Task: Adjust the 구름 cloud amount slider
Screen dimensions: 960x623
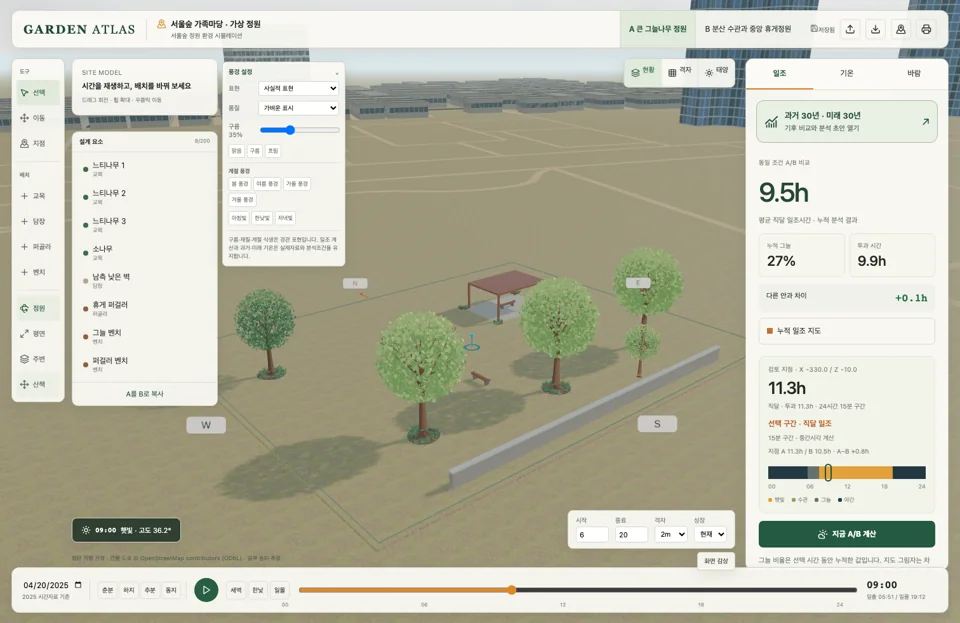Action: tap(299, 130)
